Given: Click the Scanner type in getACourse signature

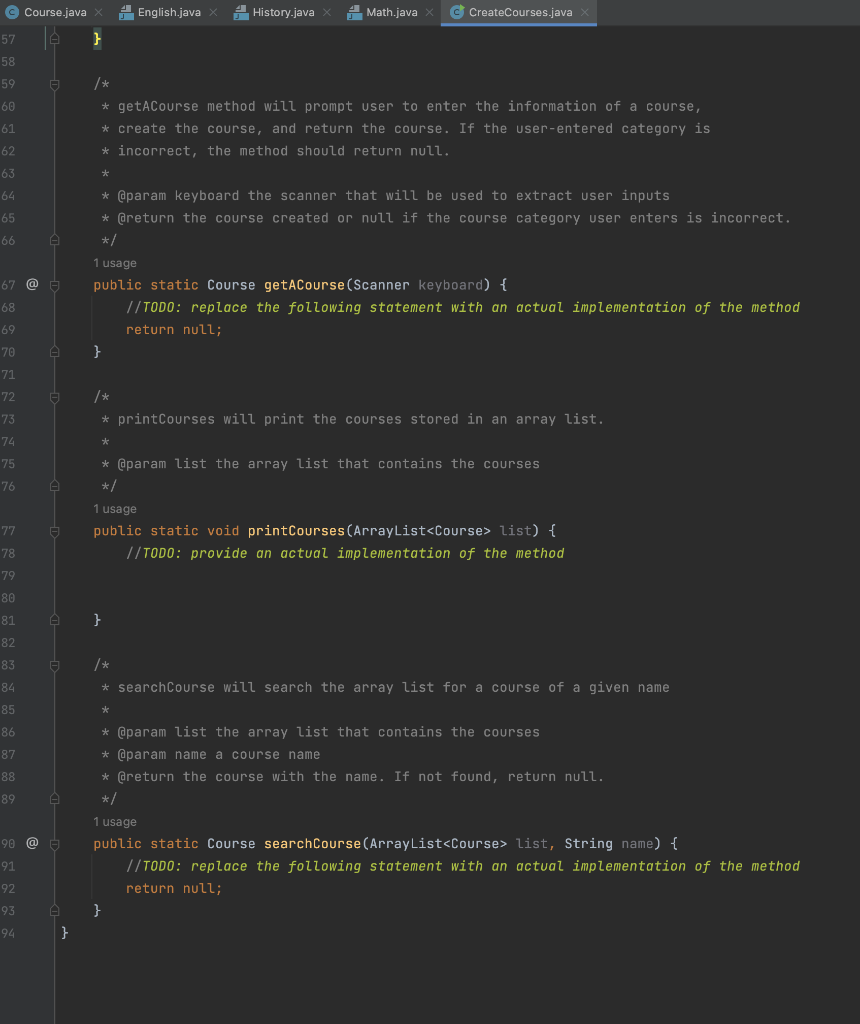Looking at the screenshot, I should [x=381, y=285].
